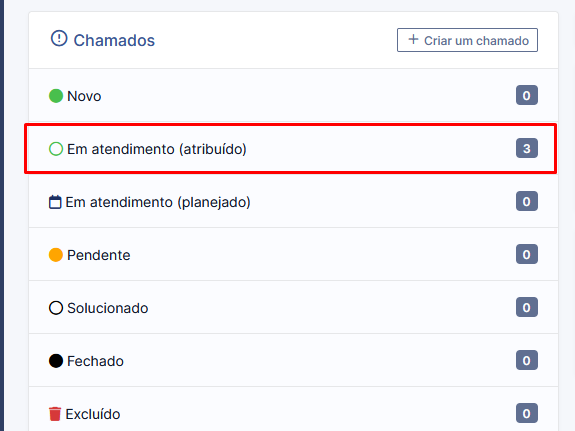Click the black Fechado status dot
Viewport: 575px width, 431px height.
point(56,361)
